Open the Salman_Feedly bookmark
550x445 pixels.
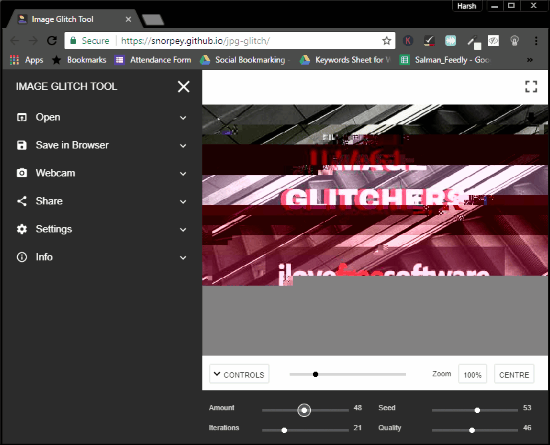pos(445,60)
